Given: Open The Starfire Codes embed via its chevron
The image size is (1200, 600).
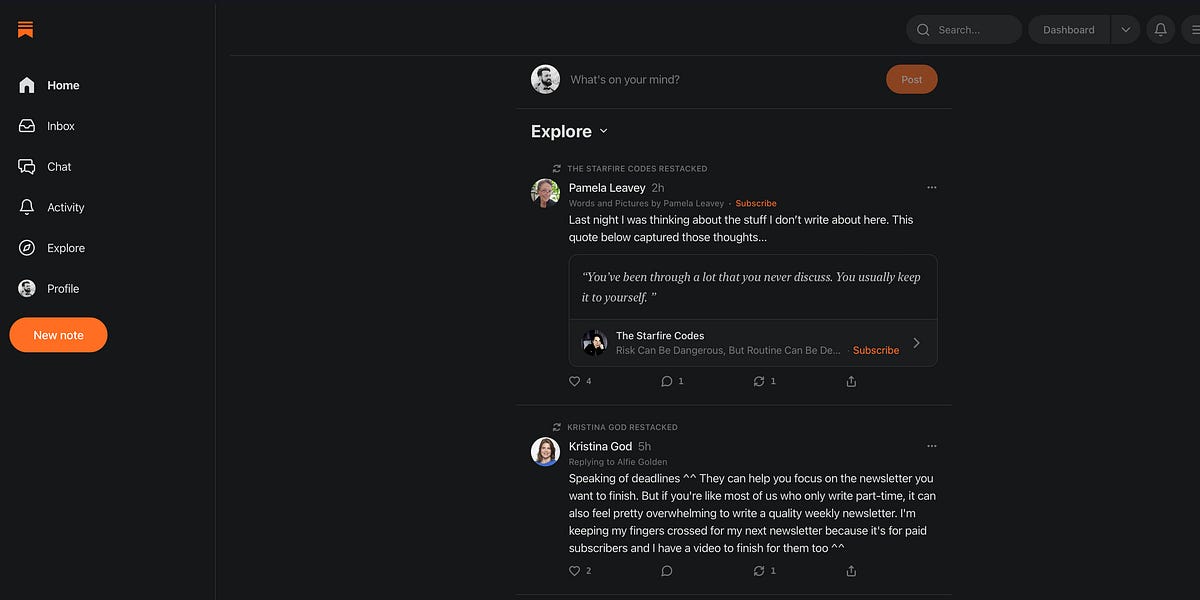Looking at the screenshot, I should 916,343.
